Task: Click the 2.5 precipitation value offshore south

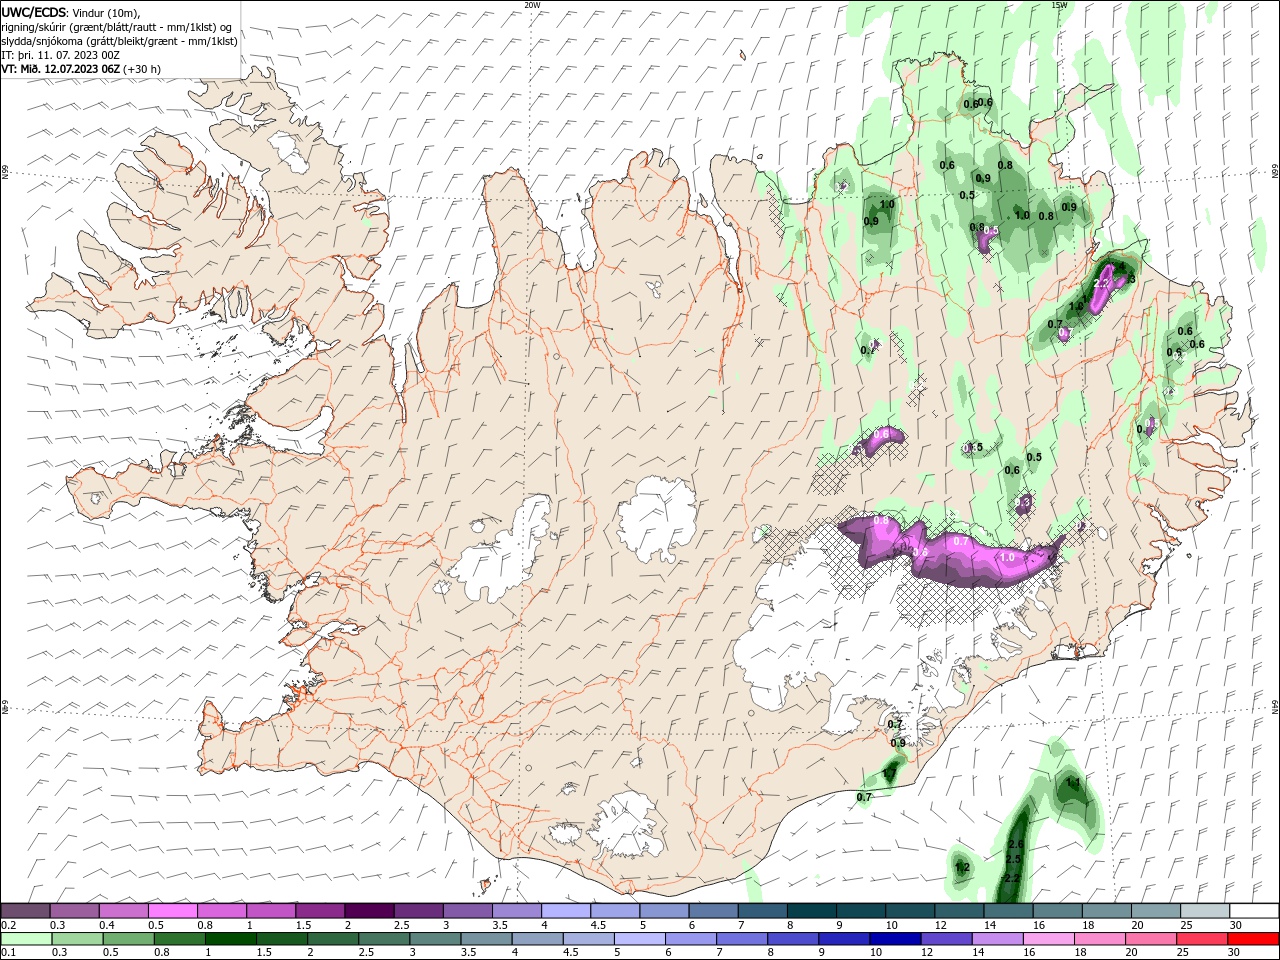Action: (x=1013, y=860)
